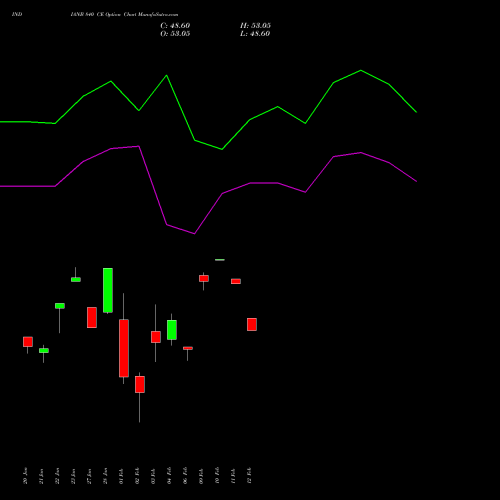Select the 22 Jan date label

[57, 476]
